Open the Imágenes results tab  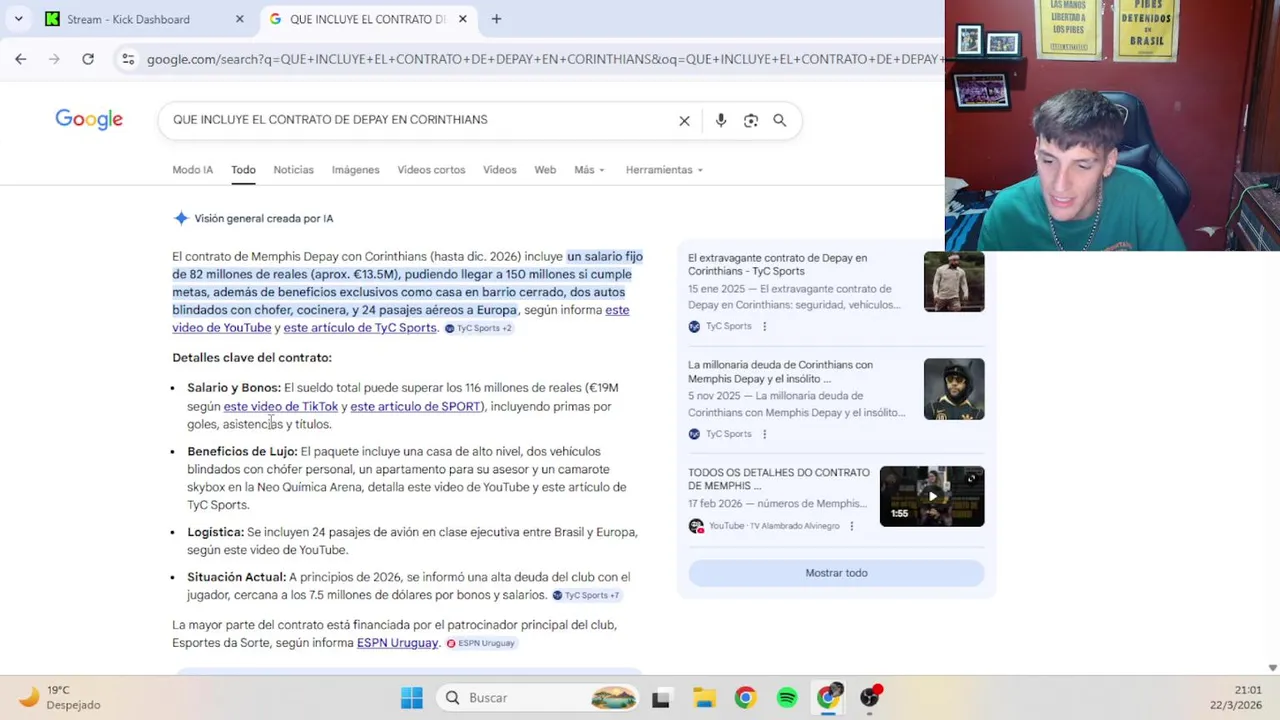tap(355, 170)
